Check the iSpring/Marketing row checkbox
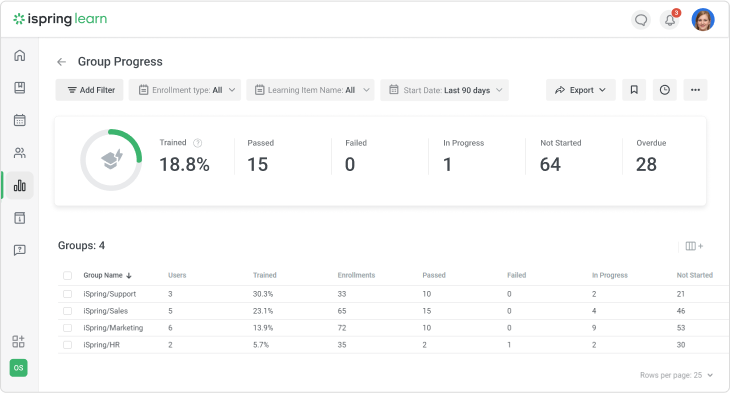This screenshot has height=393, width=730. click(68, 328)
